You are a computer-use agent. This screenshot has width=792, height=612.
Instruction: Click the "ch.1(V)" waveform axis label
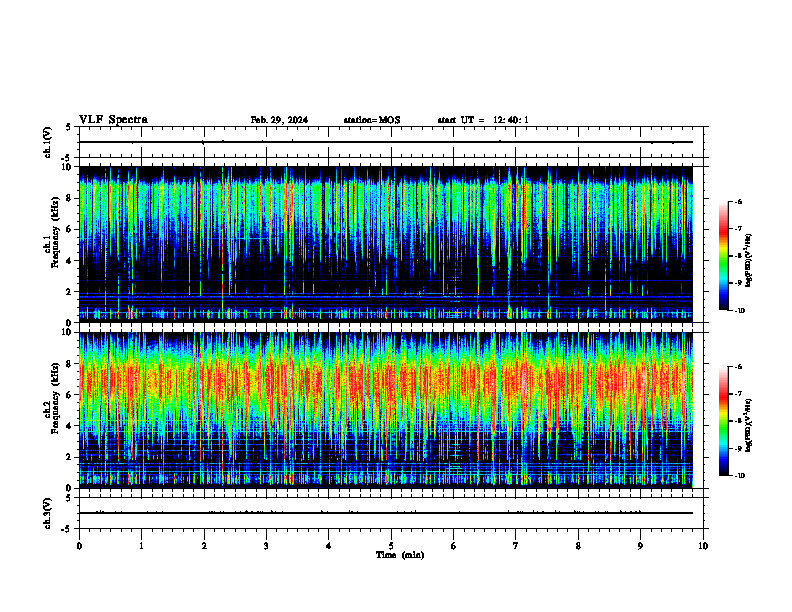48,142
